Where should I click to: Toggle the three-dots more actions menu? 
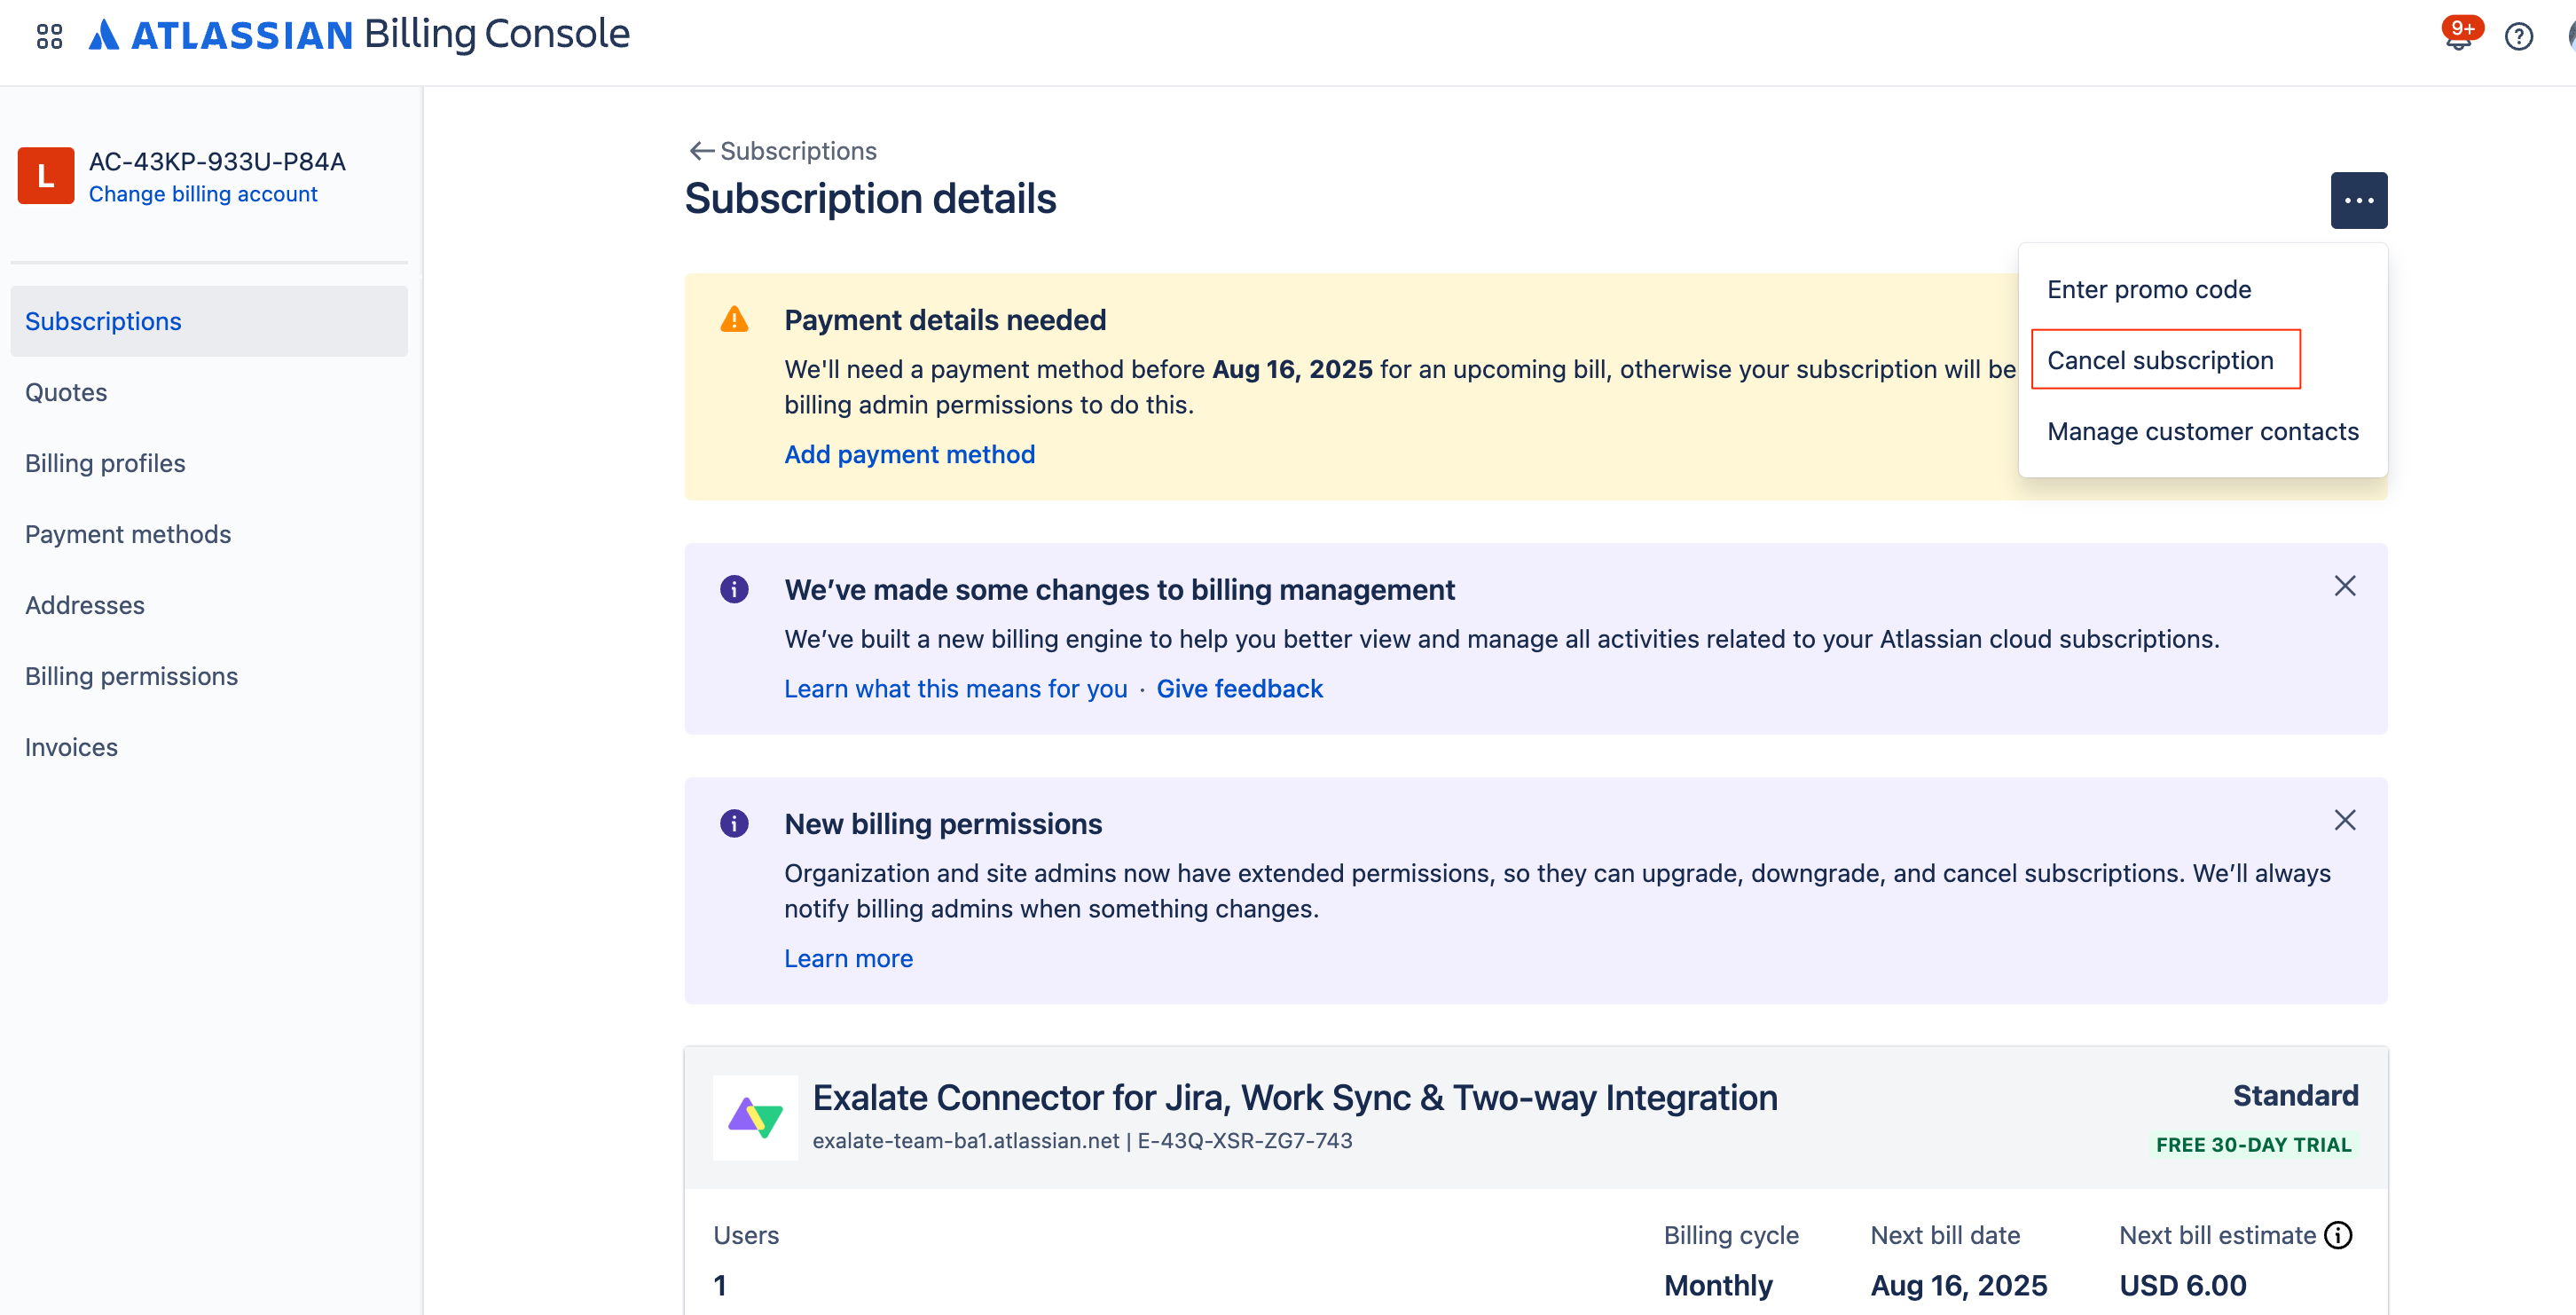tap(2358, 200)
